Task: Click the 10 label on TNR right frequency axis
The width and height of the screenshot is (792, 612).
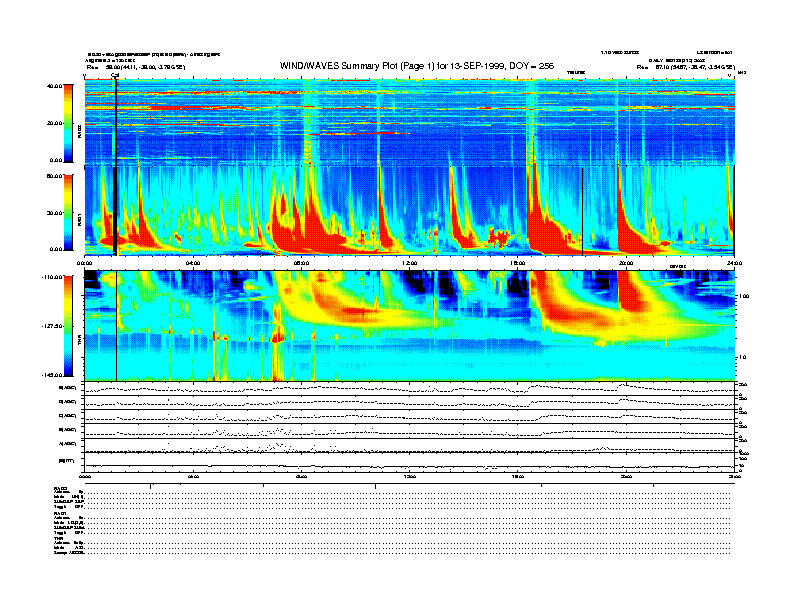Action: [742, 358]
